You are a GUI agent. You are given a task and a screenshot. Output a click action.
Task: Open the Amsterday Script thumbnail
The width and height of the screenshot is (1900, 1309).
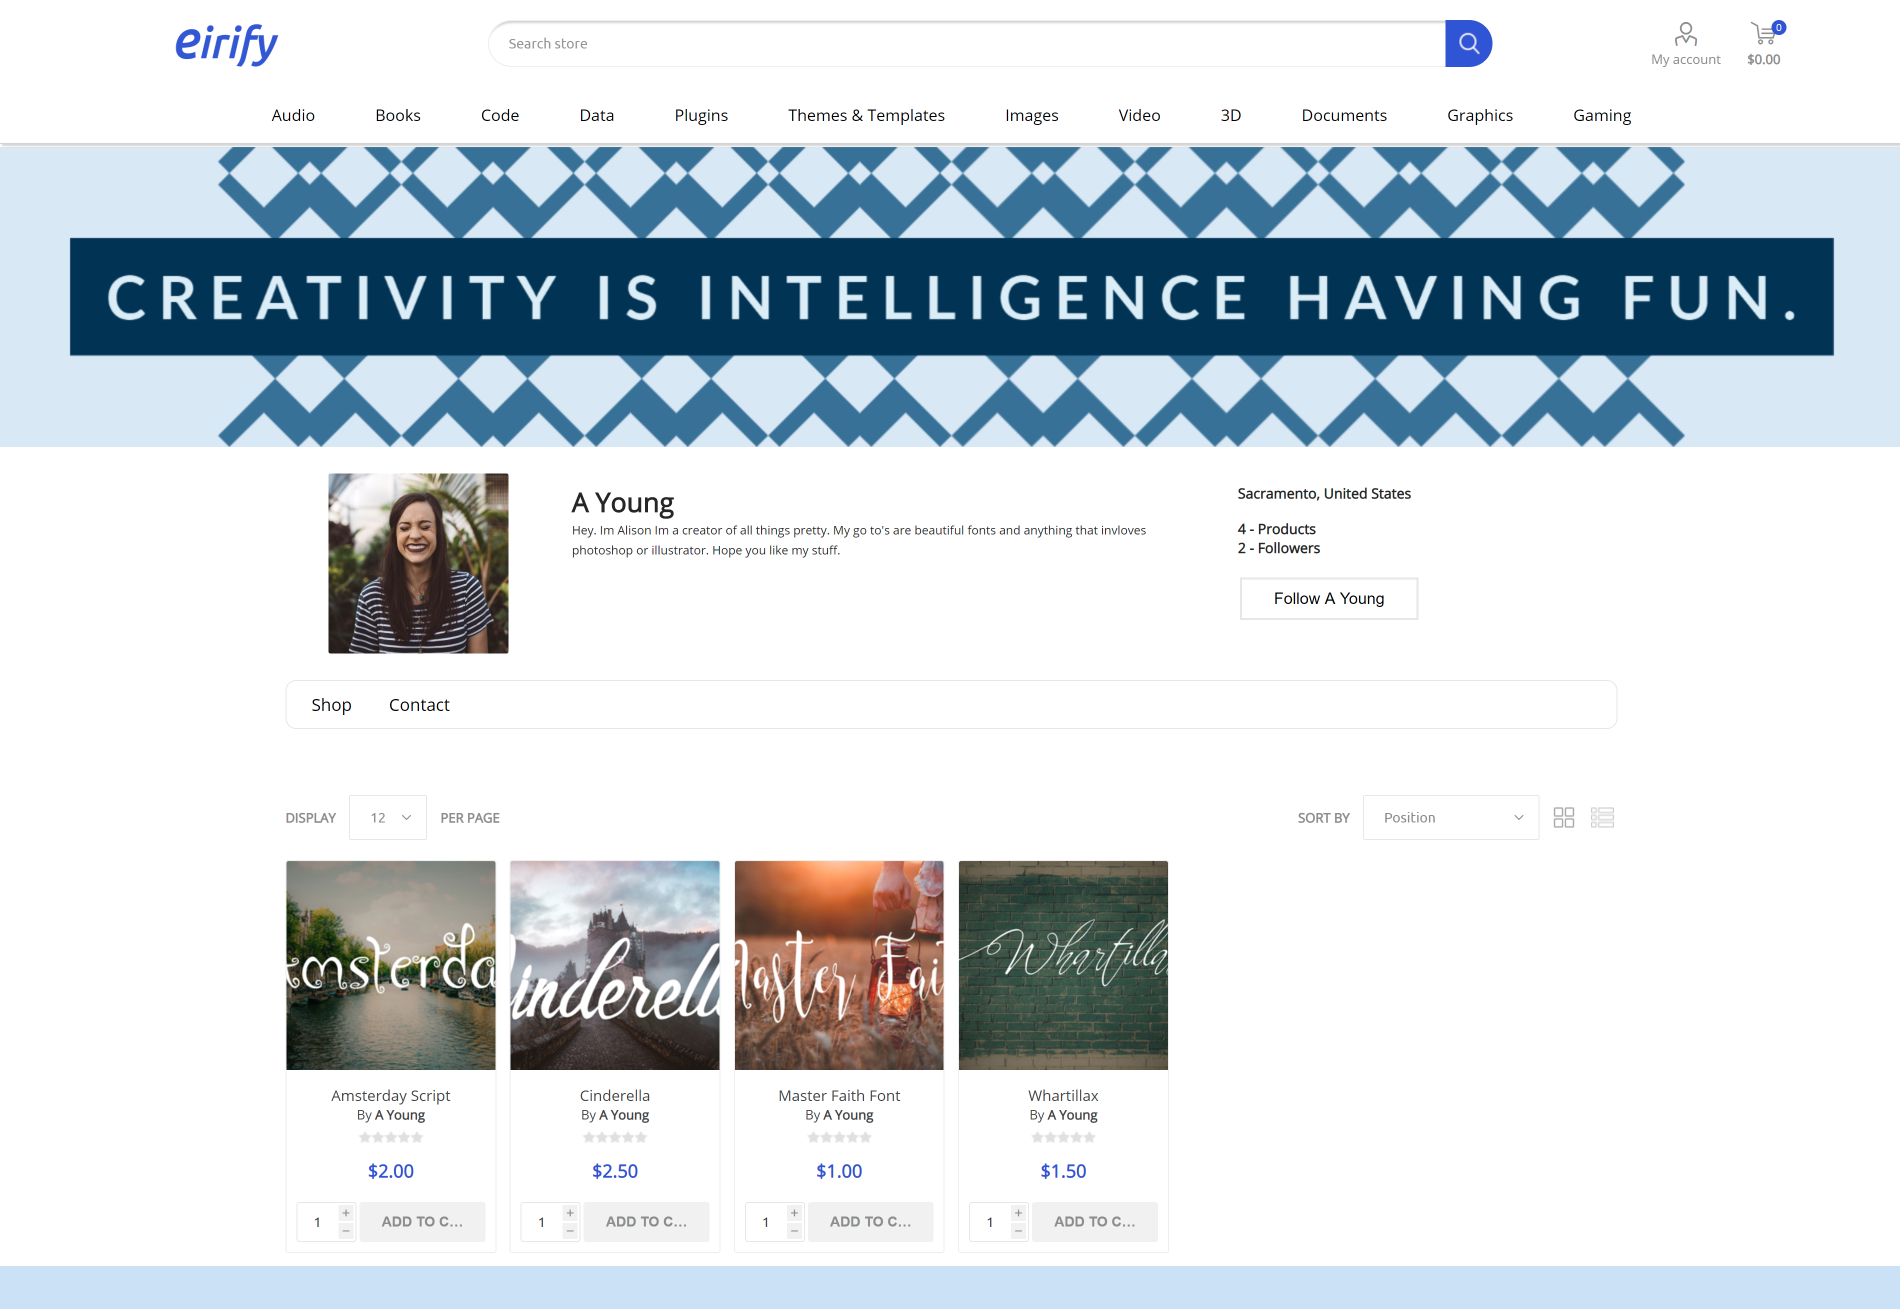pos(391,965)
